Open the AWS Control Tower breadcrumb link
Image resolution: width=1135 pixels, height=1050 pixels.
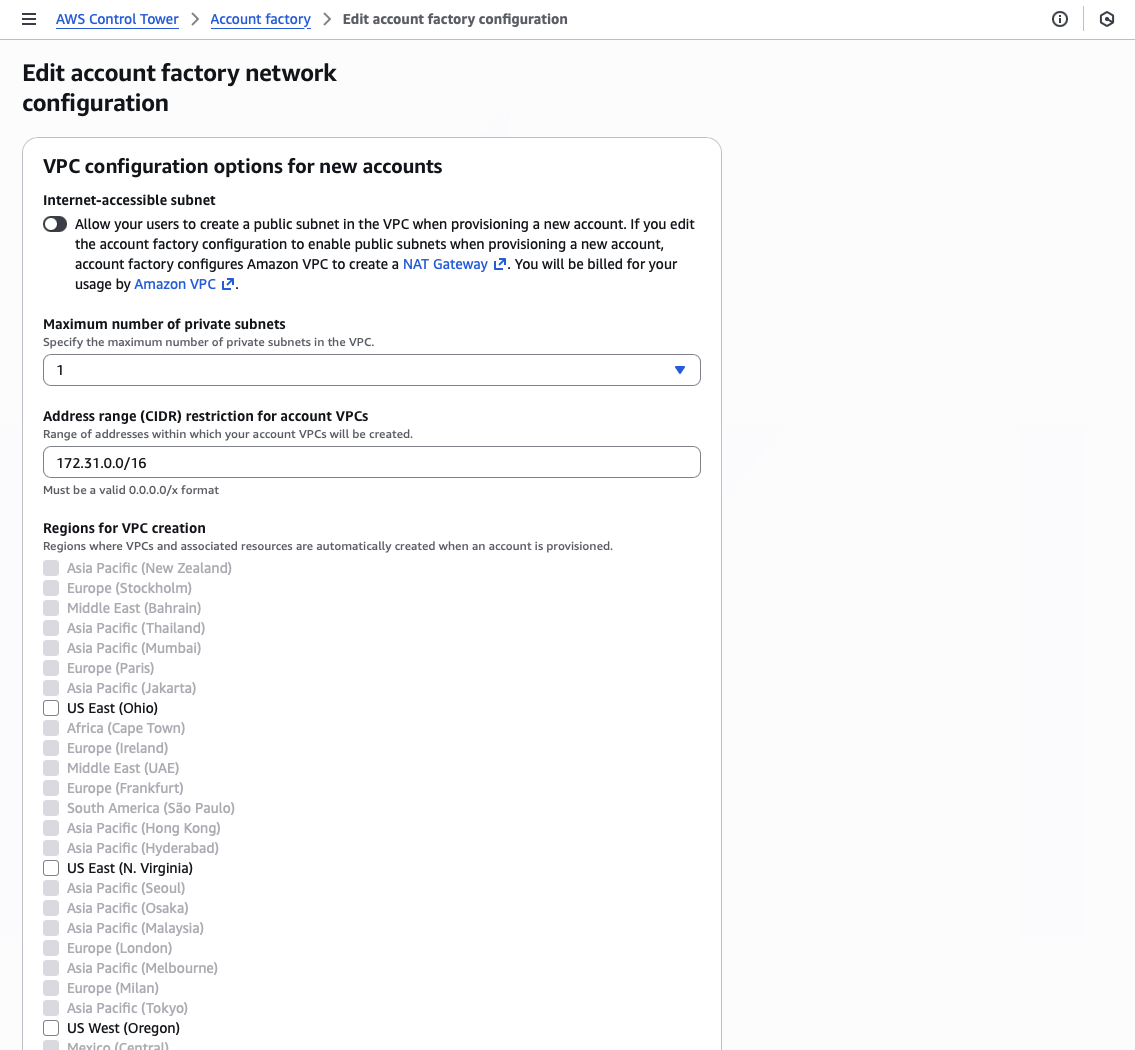click(x=117, y=19)
